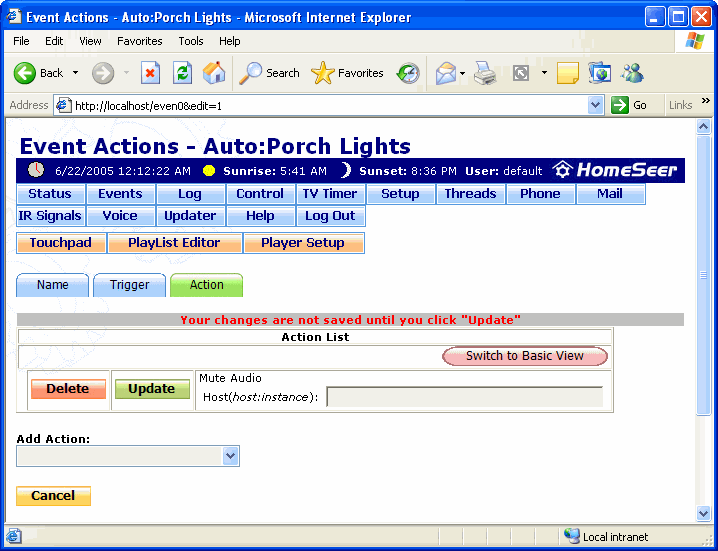Image resolution: width=718 pixels, height=551 pixels.
Task: Open the IR Signals page
Action: (50, 216)
